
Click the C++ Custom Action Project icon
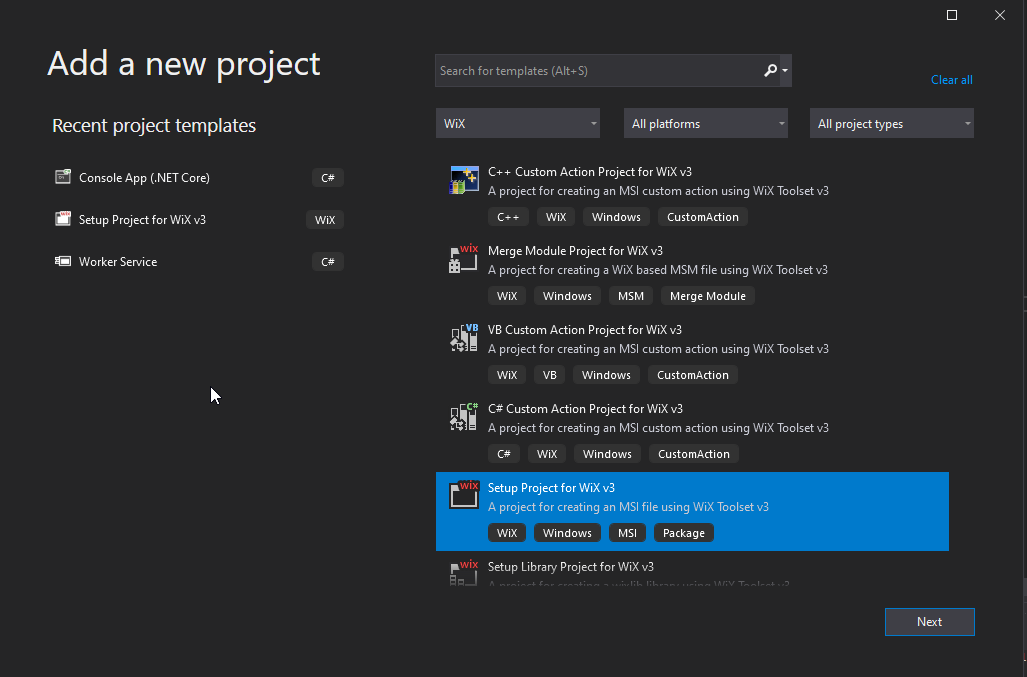pos(464,180)
